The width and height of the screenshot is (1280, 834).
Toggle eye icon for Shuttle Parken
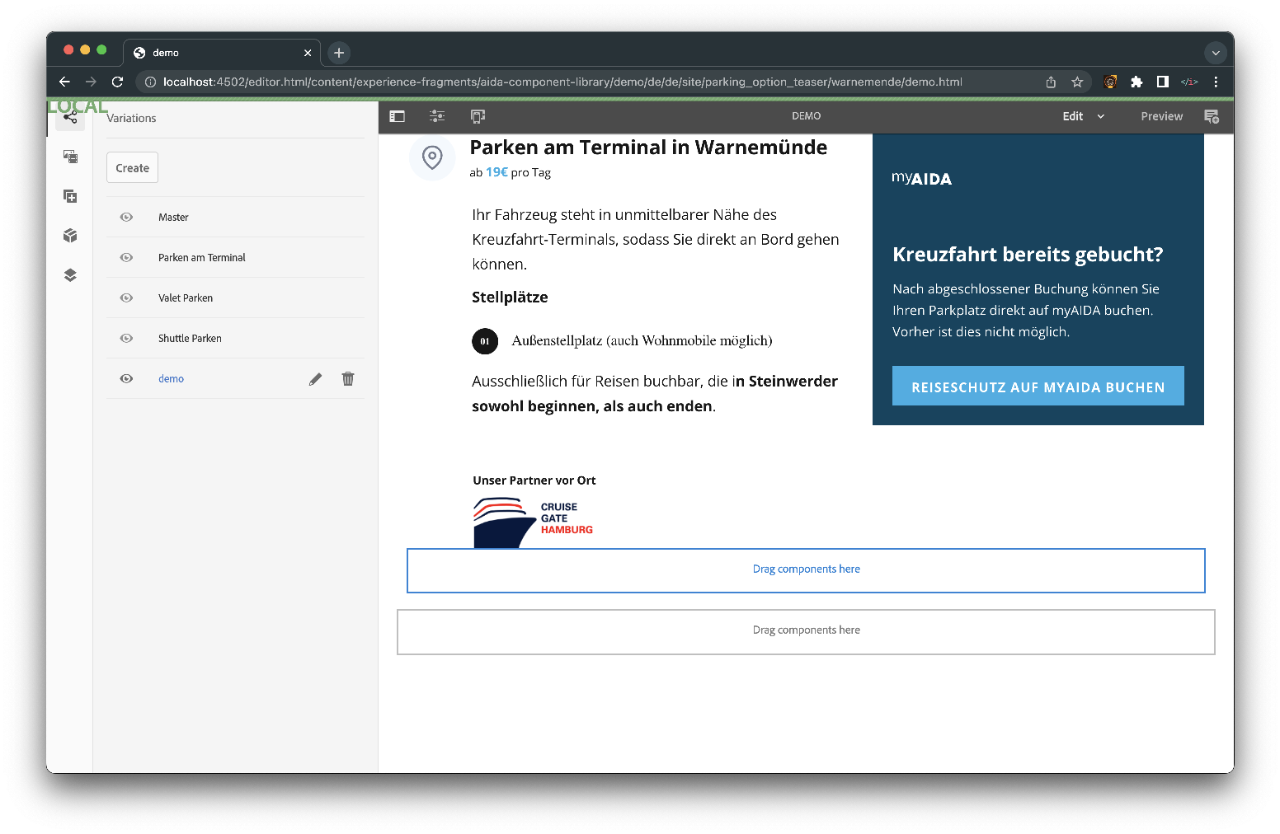[x=127, y=338]
